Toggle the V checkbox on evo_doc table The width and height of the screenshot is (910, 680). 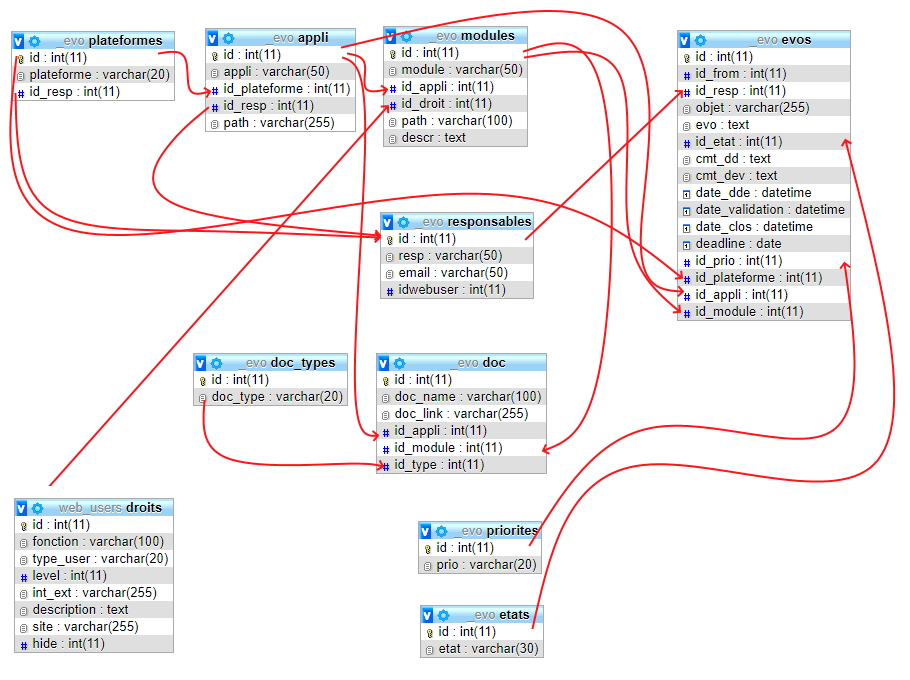pos(386,362)
